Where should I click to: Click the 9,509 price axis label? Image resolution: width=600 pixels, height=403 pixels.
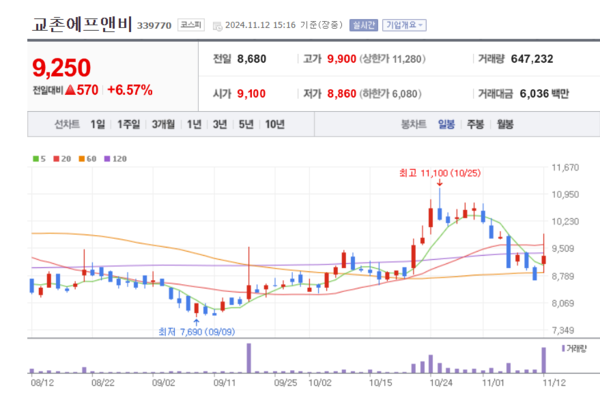[563, 249]
